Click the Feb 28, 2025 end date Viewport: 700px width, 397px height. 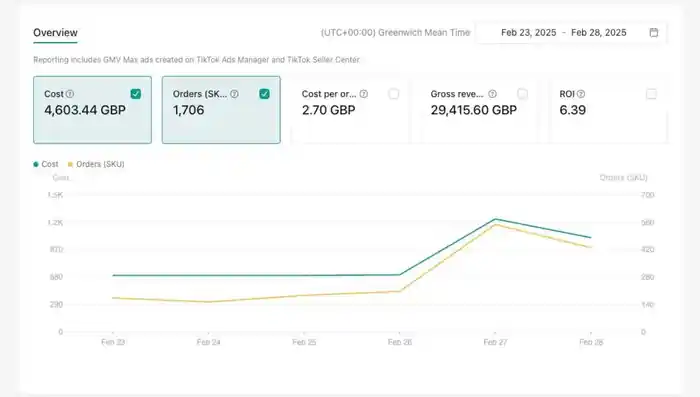(x=599, y=33)
